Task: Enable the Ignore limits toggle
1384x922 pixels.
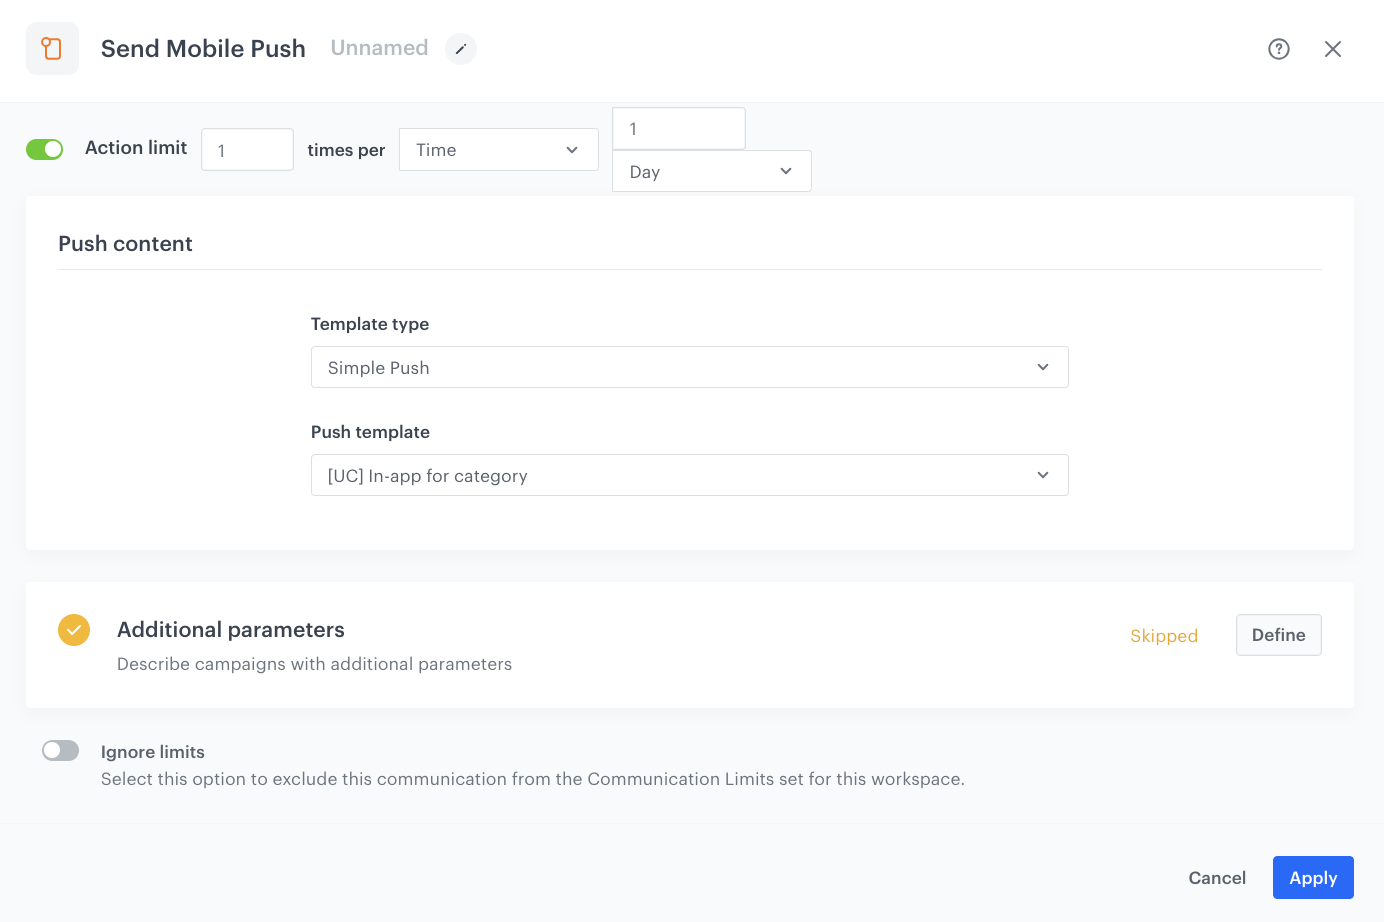Action: point(60,750)
